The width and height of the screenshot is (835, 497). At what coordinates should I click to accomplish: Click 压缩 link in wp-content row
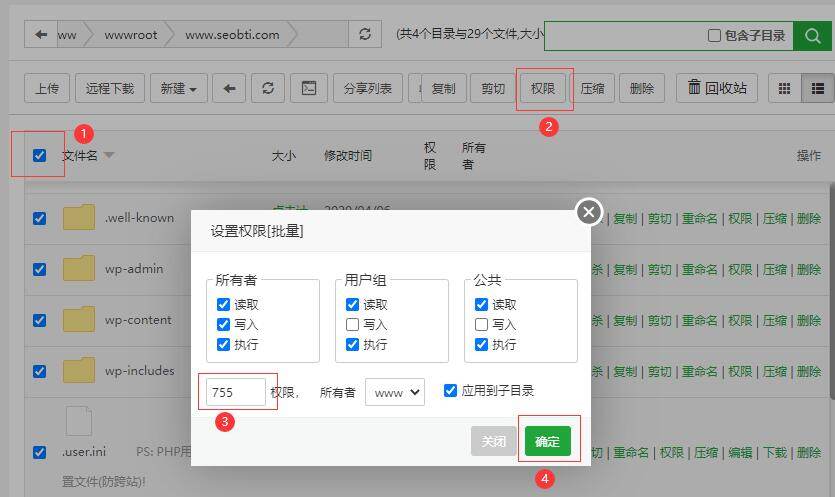[x=774, y=321]
